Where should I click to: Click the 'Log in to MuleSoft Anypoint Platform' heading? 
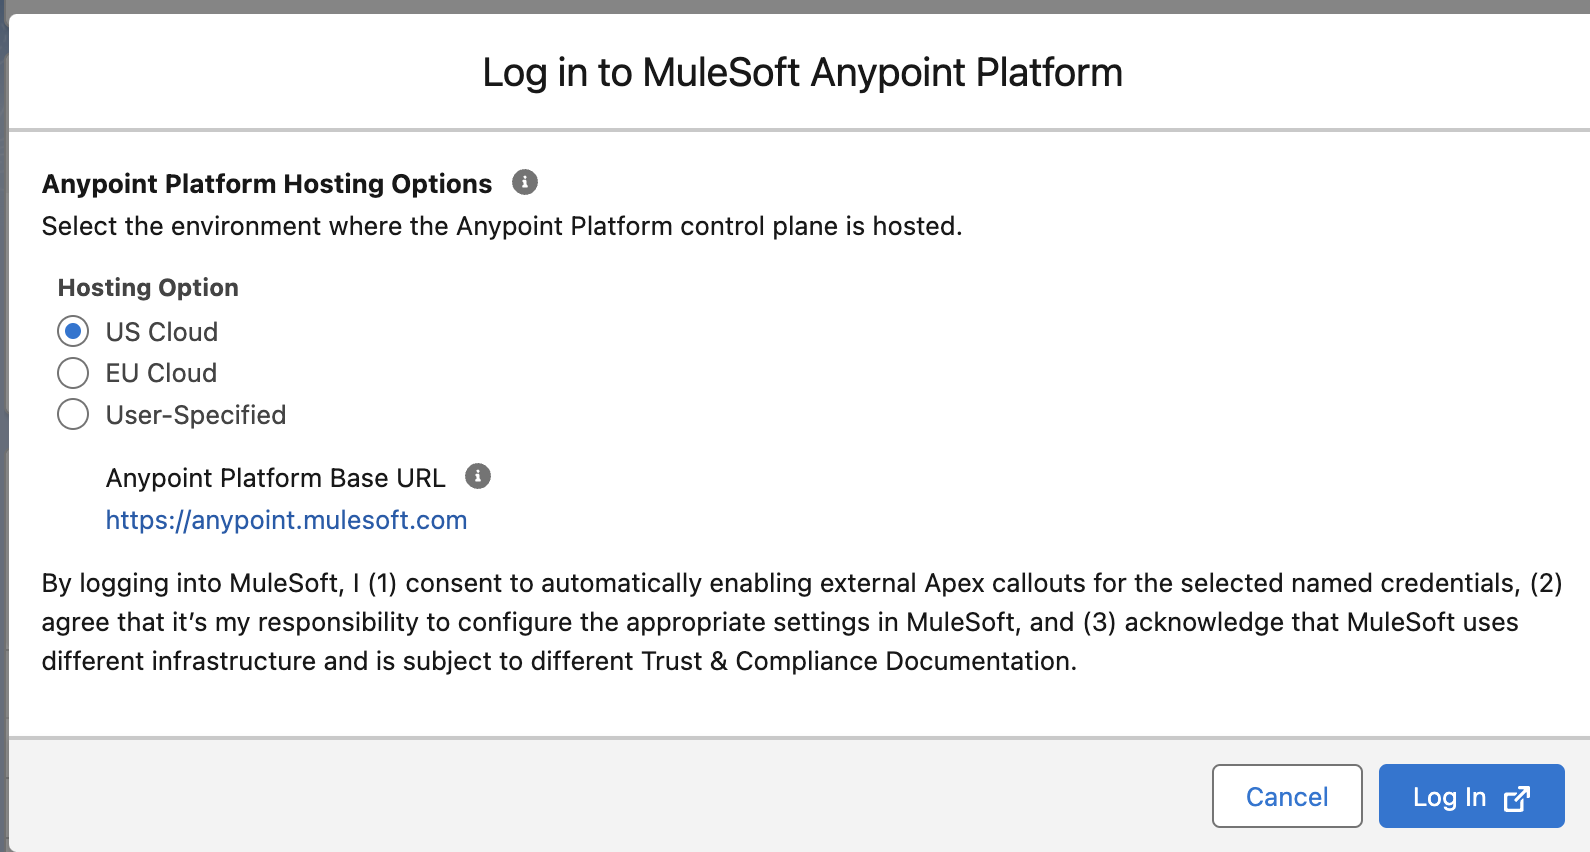point(802,73)
